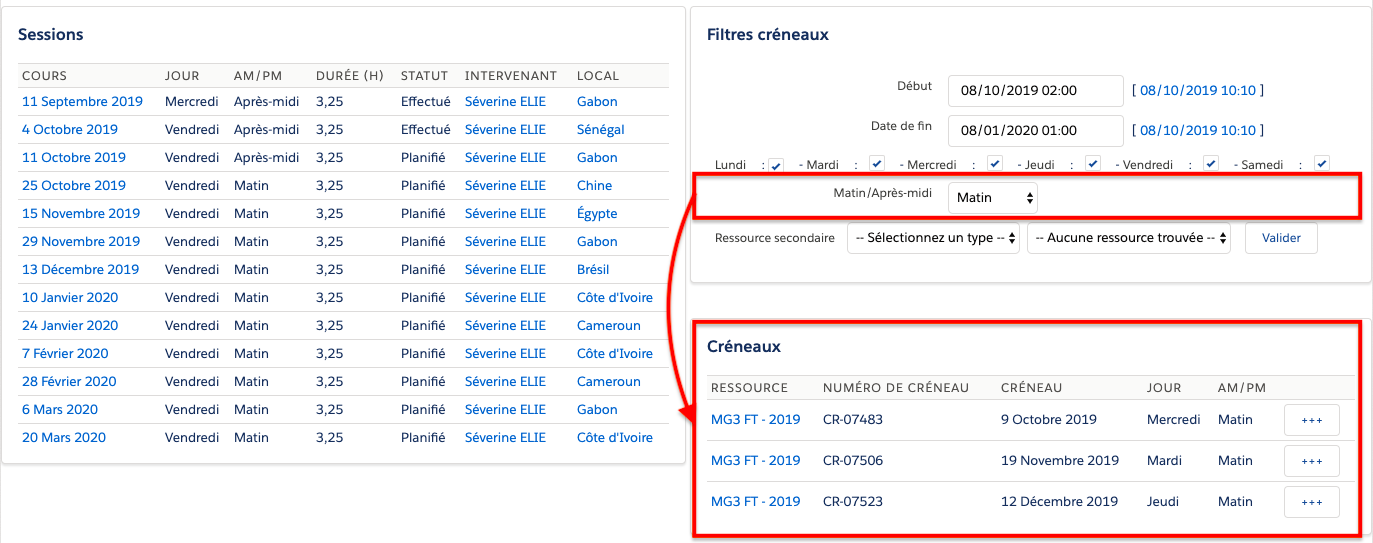Click Séverine ELIE on the 20 Mars 2020 row
This screenshot has width=1373, height=543.
505,438
